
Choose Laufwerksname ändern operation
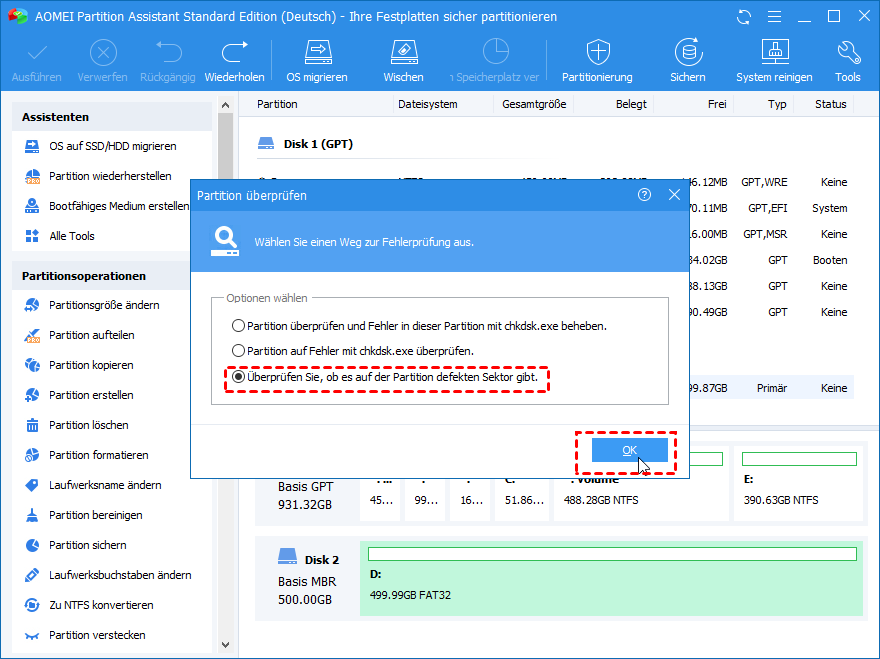pos(93,485)
